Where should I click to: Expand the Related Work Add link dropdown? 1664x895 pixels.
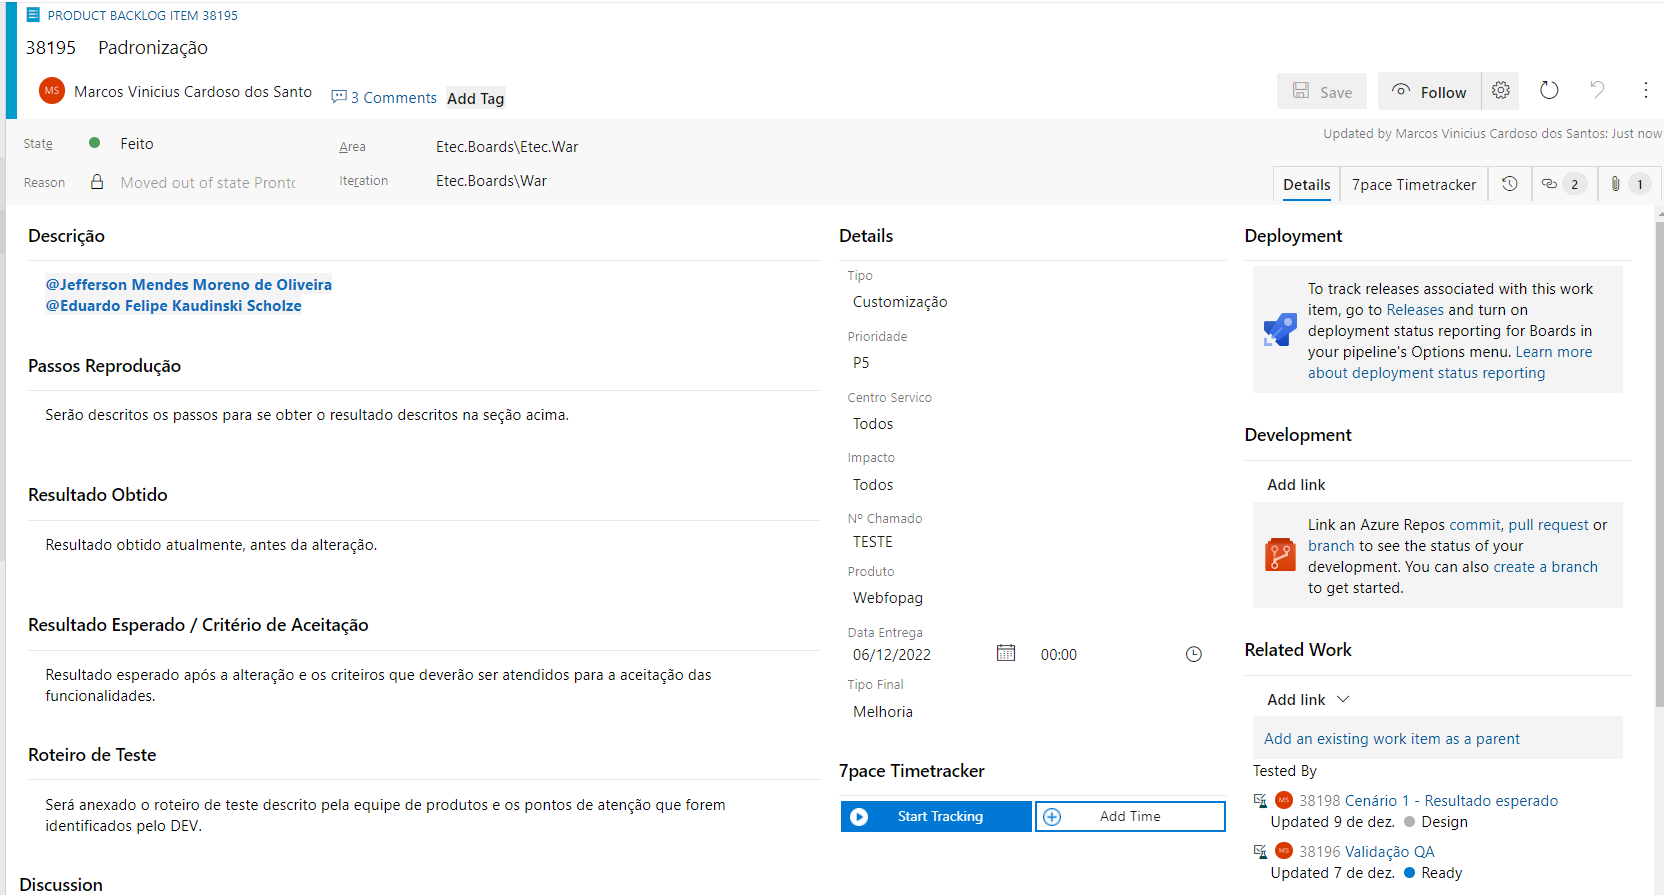1308,699
